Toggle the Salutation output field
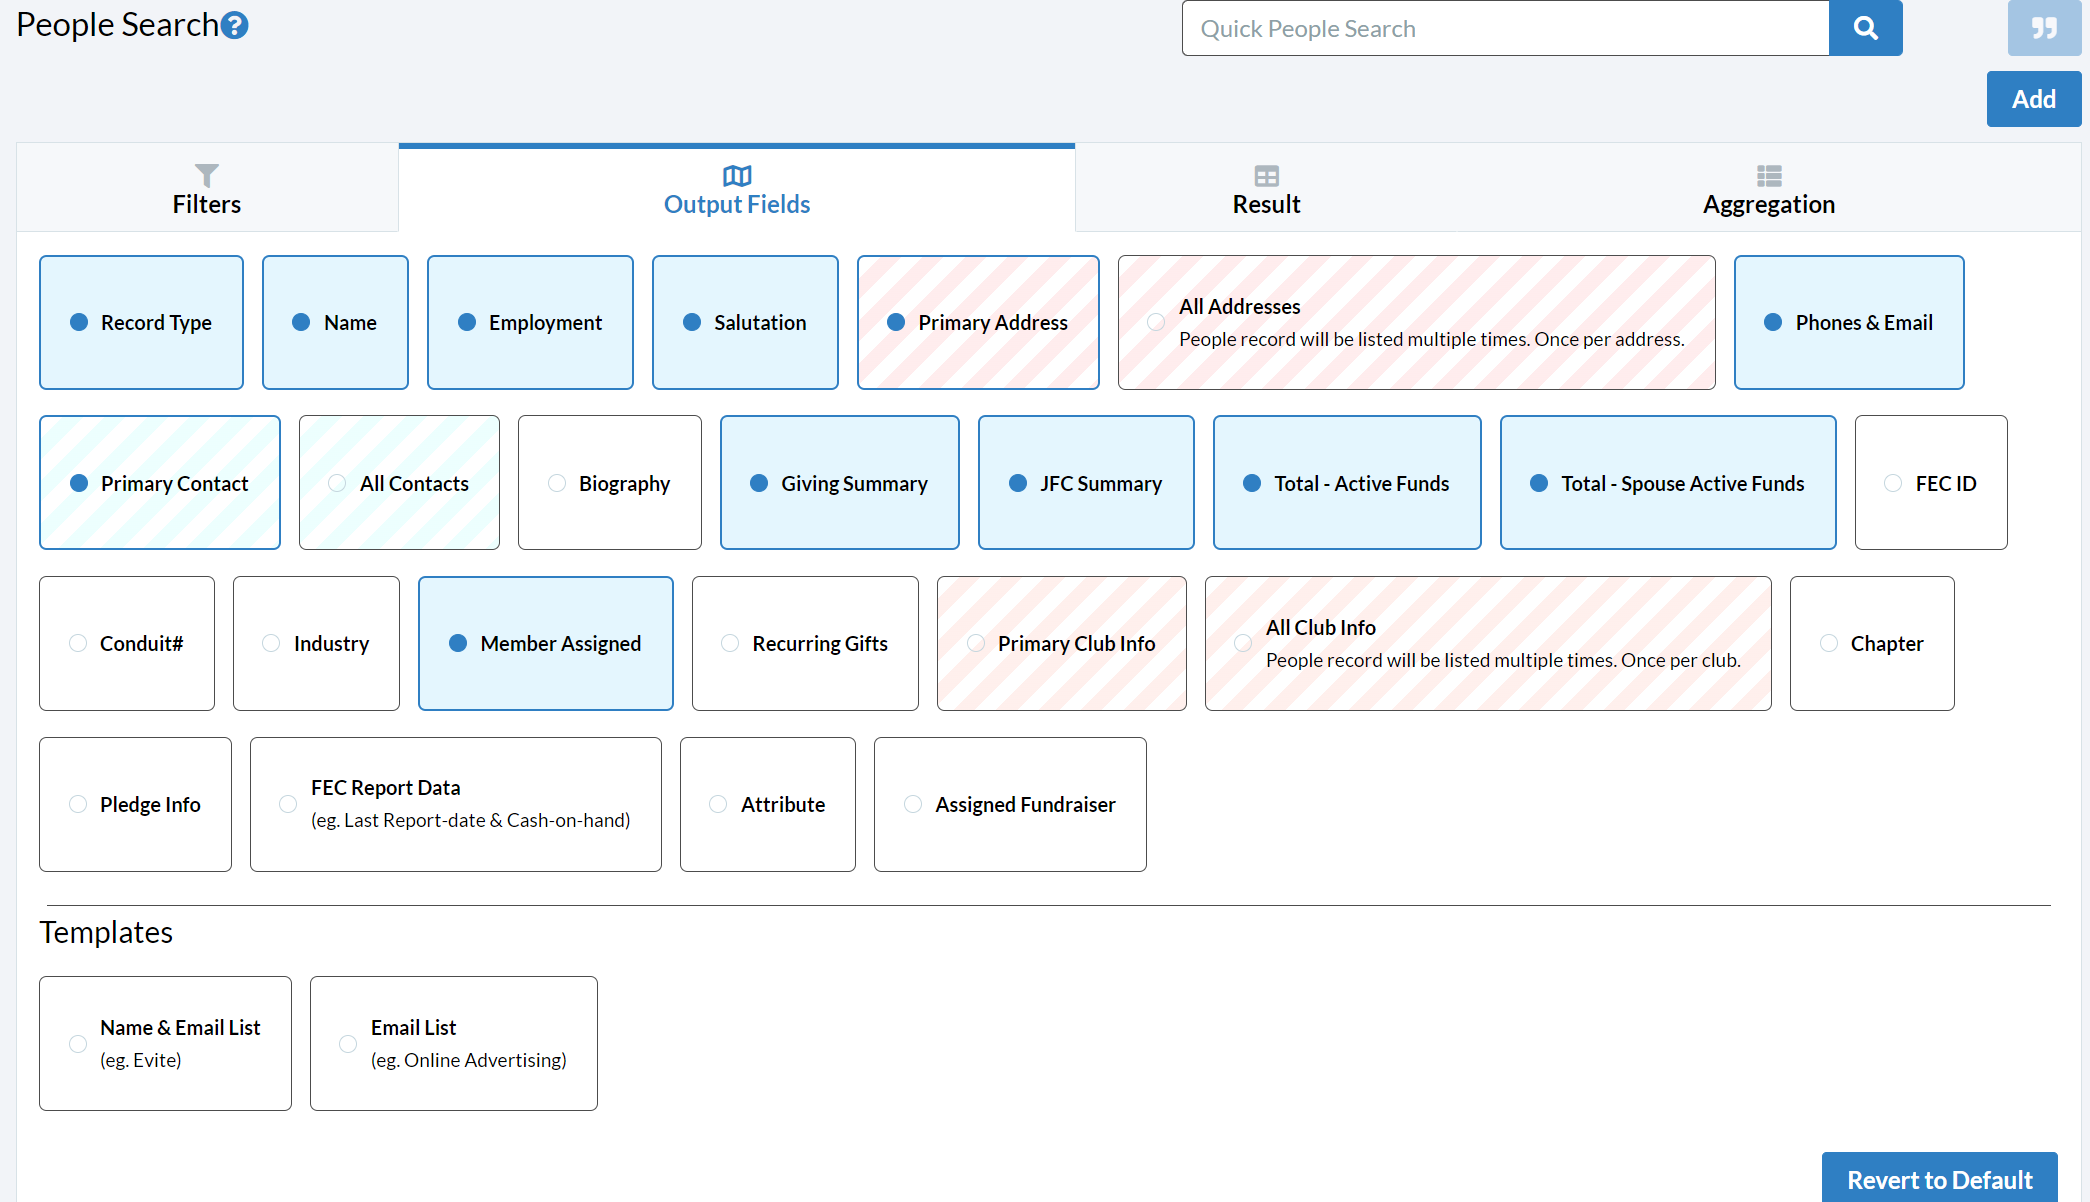 pos(745,322)
